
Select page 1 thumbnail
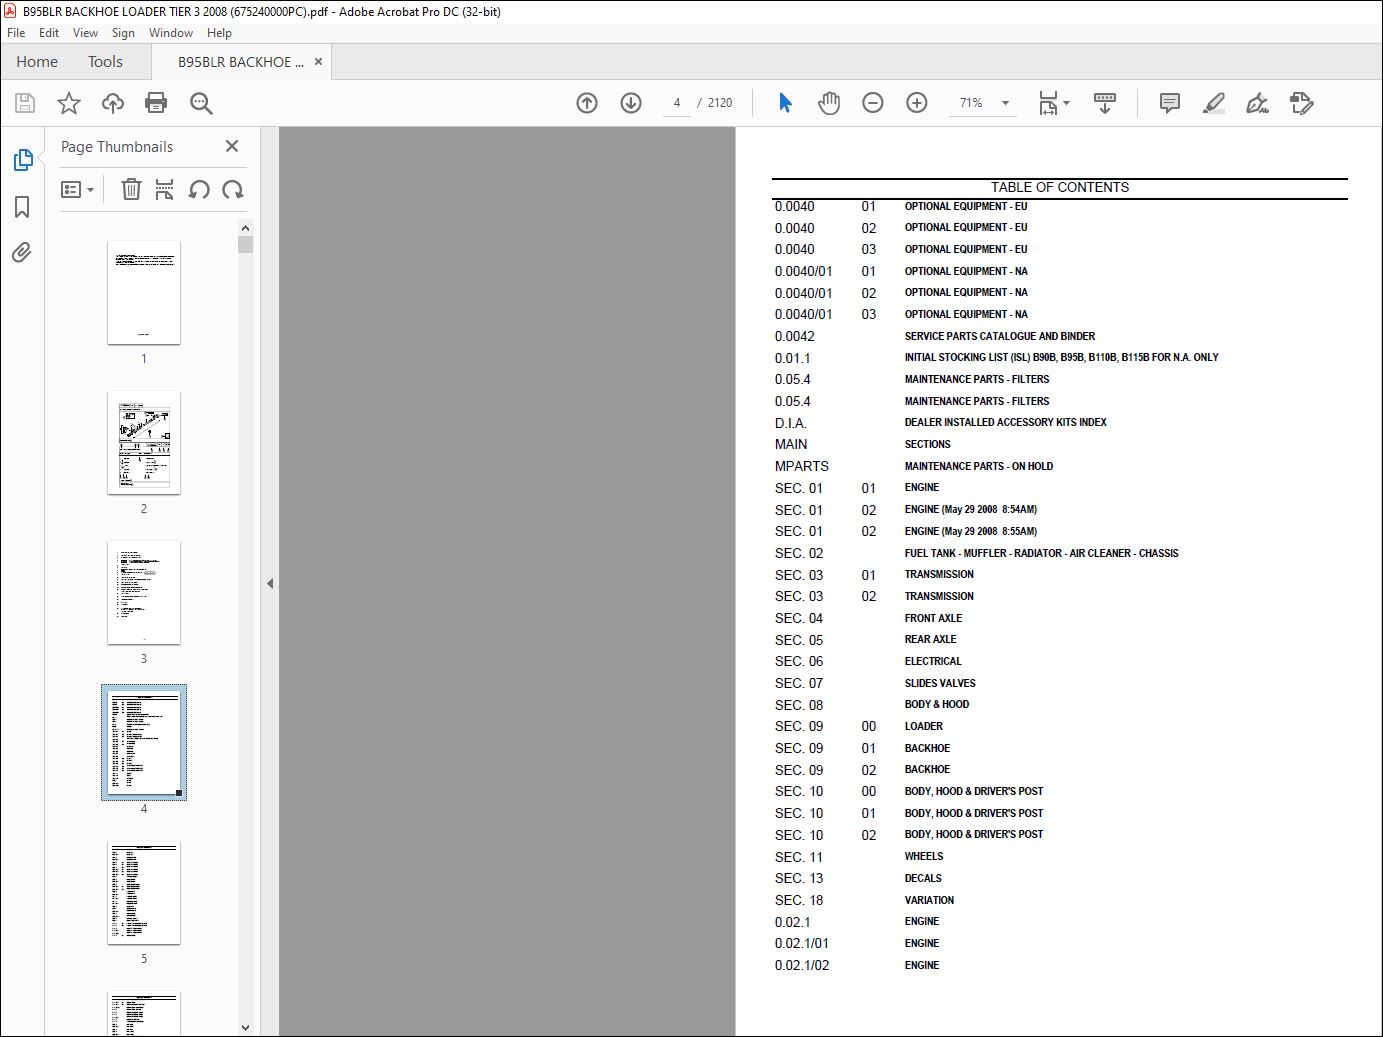pos(144,292)
